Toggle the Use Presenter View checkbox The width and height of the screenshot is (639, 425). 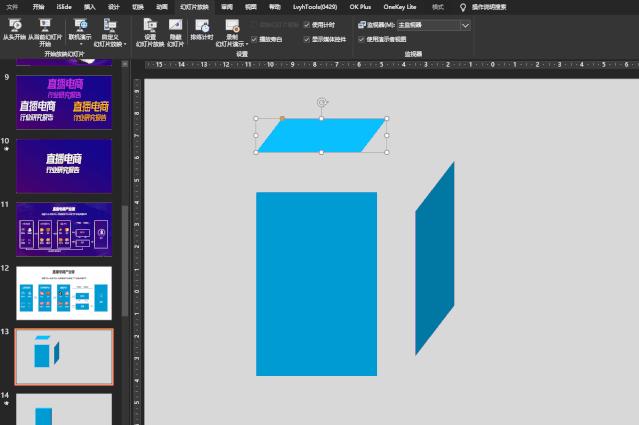click(362, 39)
